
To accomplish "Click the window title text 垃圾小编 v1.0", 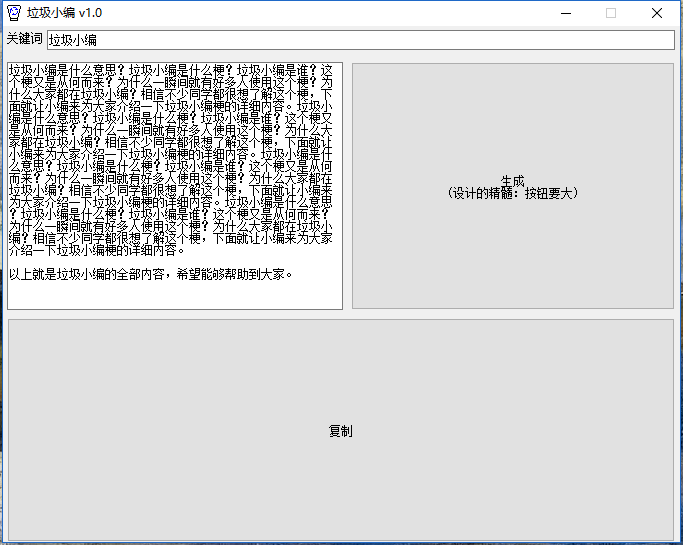I will [64, 13].
